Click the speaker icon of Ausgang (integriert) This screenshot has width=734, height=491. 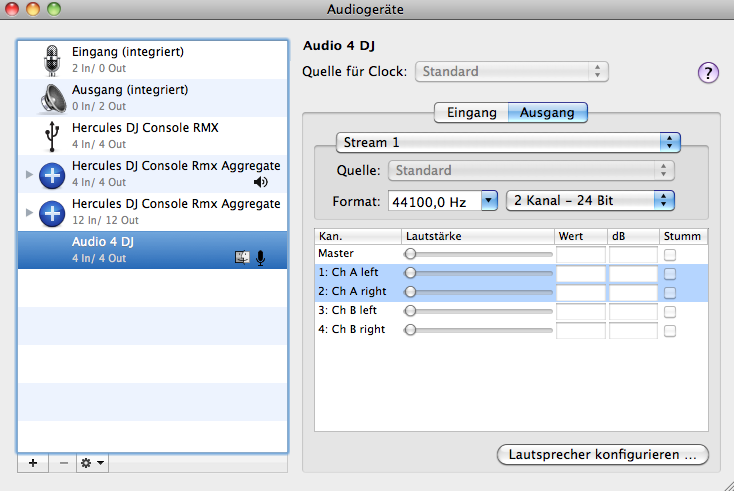[x=52, y=98]
